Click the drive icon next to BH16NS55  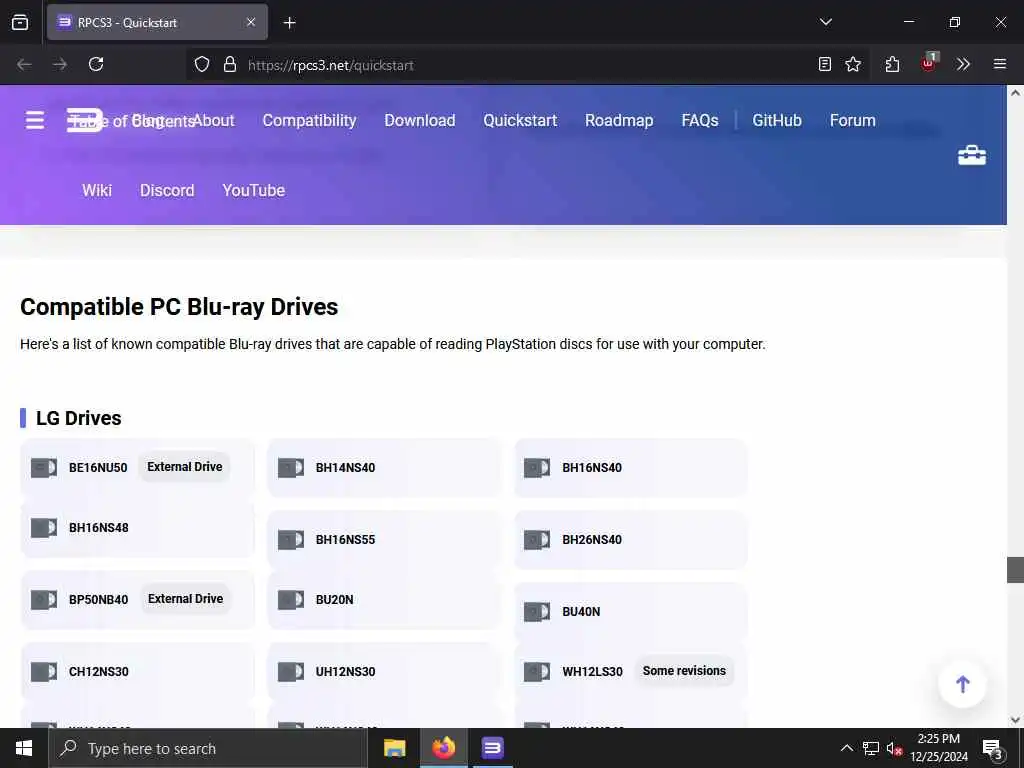click(291, 539)
